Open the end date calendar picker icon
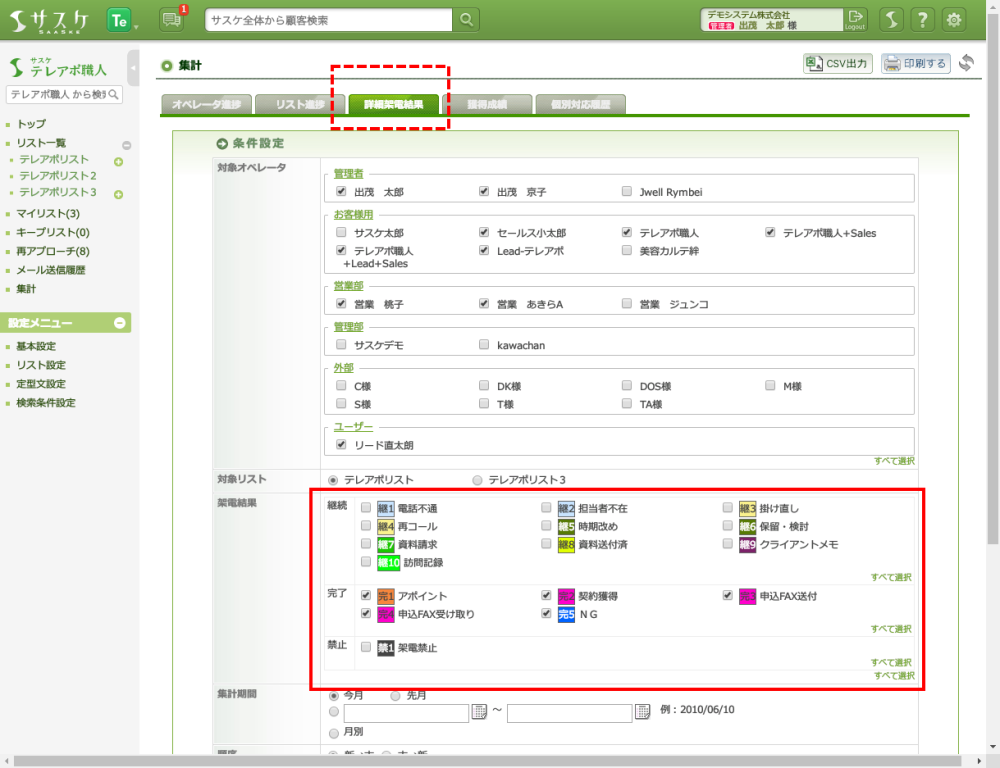The width and height of the screenshot is (1000, 768). 643,713
